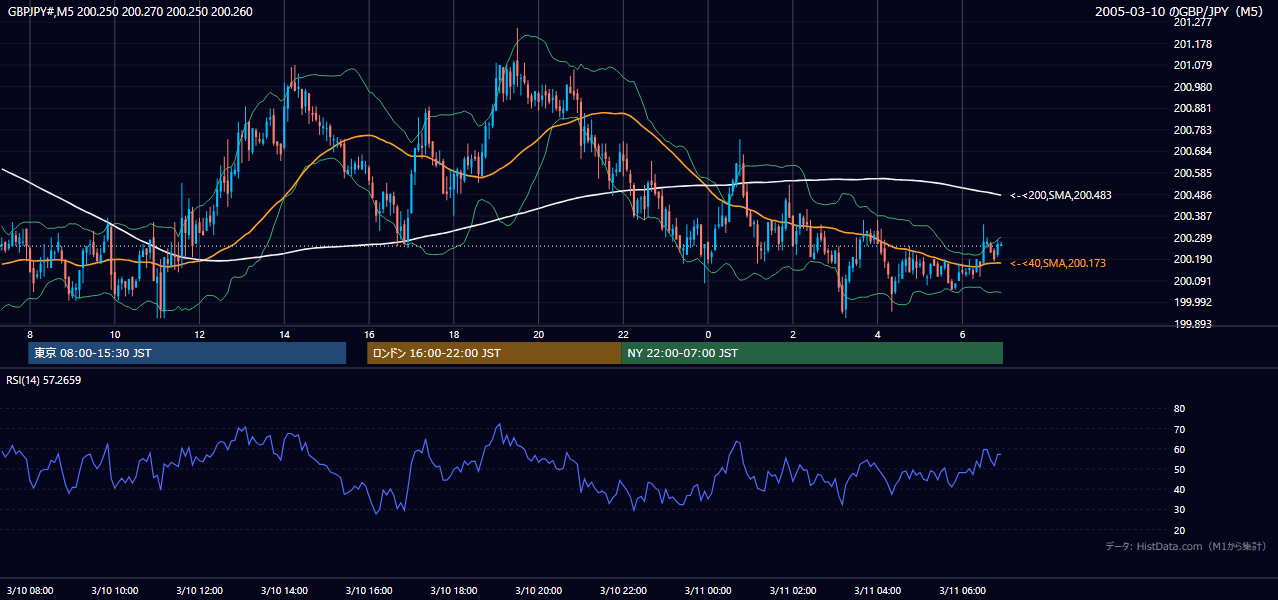Click the 3/10 20:00 time label
1278x600 pixels.
[538, 591]
